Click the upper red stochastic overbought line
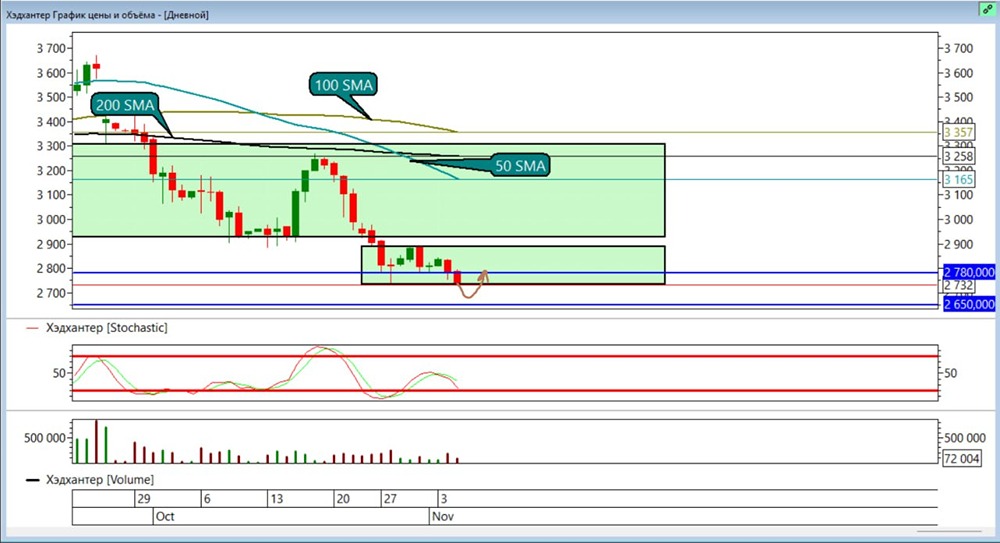1000x543 pixels. click(505, 356)
